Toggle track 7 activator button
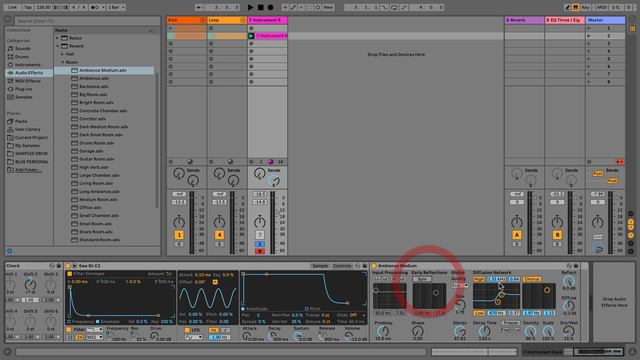The height and width of the screenshot is (360, 640). (x=260, y=235)
